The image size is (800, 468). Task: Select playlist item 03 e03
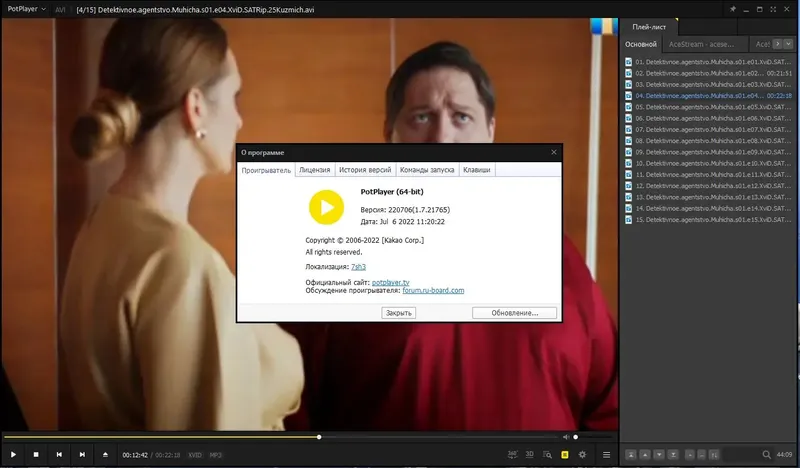tap(709, 84)
